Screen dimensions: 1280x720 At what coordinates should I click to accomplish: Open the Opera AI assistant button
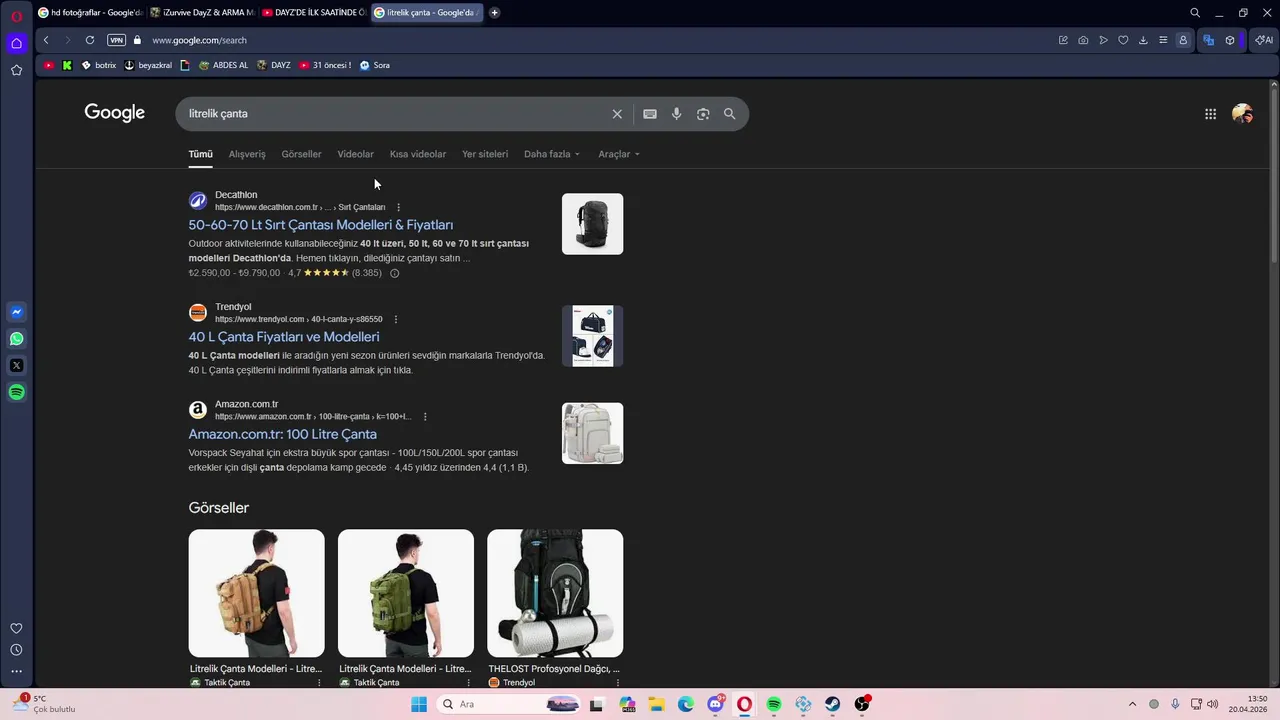point(1264,40)
